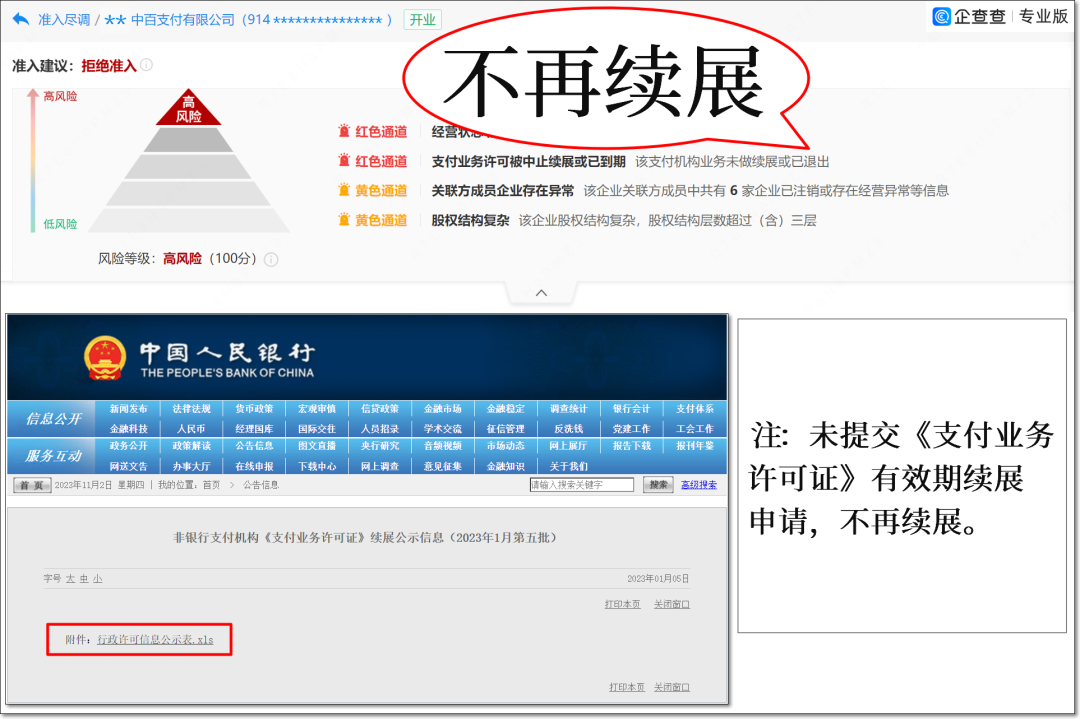Open the 支付体系 menu item
The width and height of the screenshot is (1080, 719).
[x=694, y=409]
